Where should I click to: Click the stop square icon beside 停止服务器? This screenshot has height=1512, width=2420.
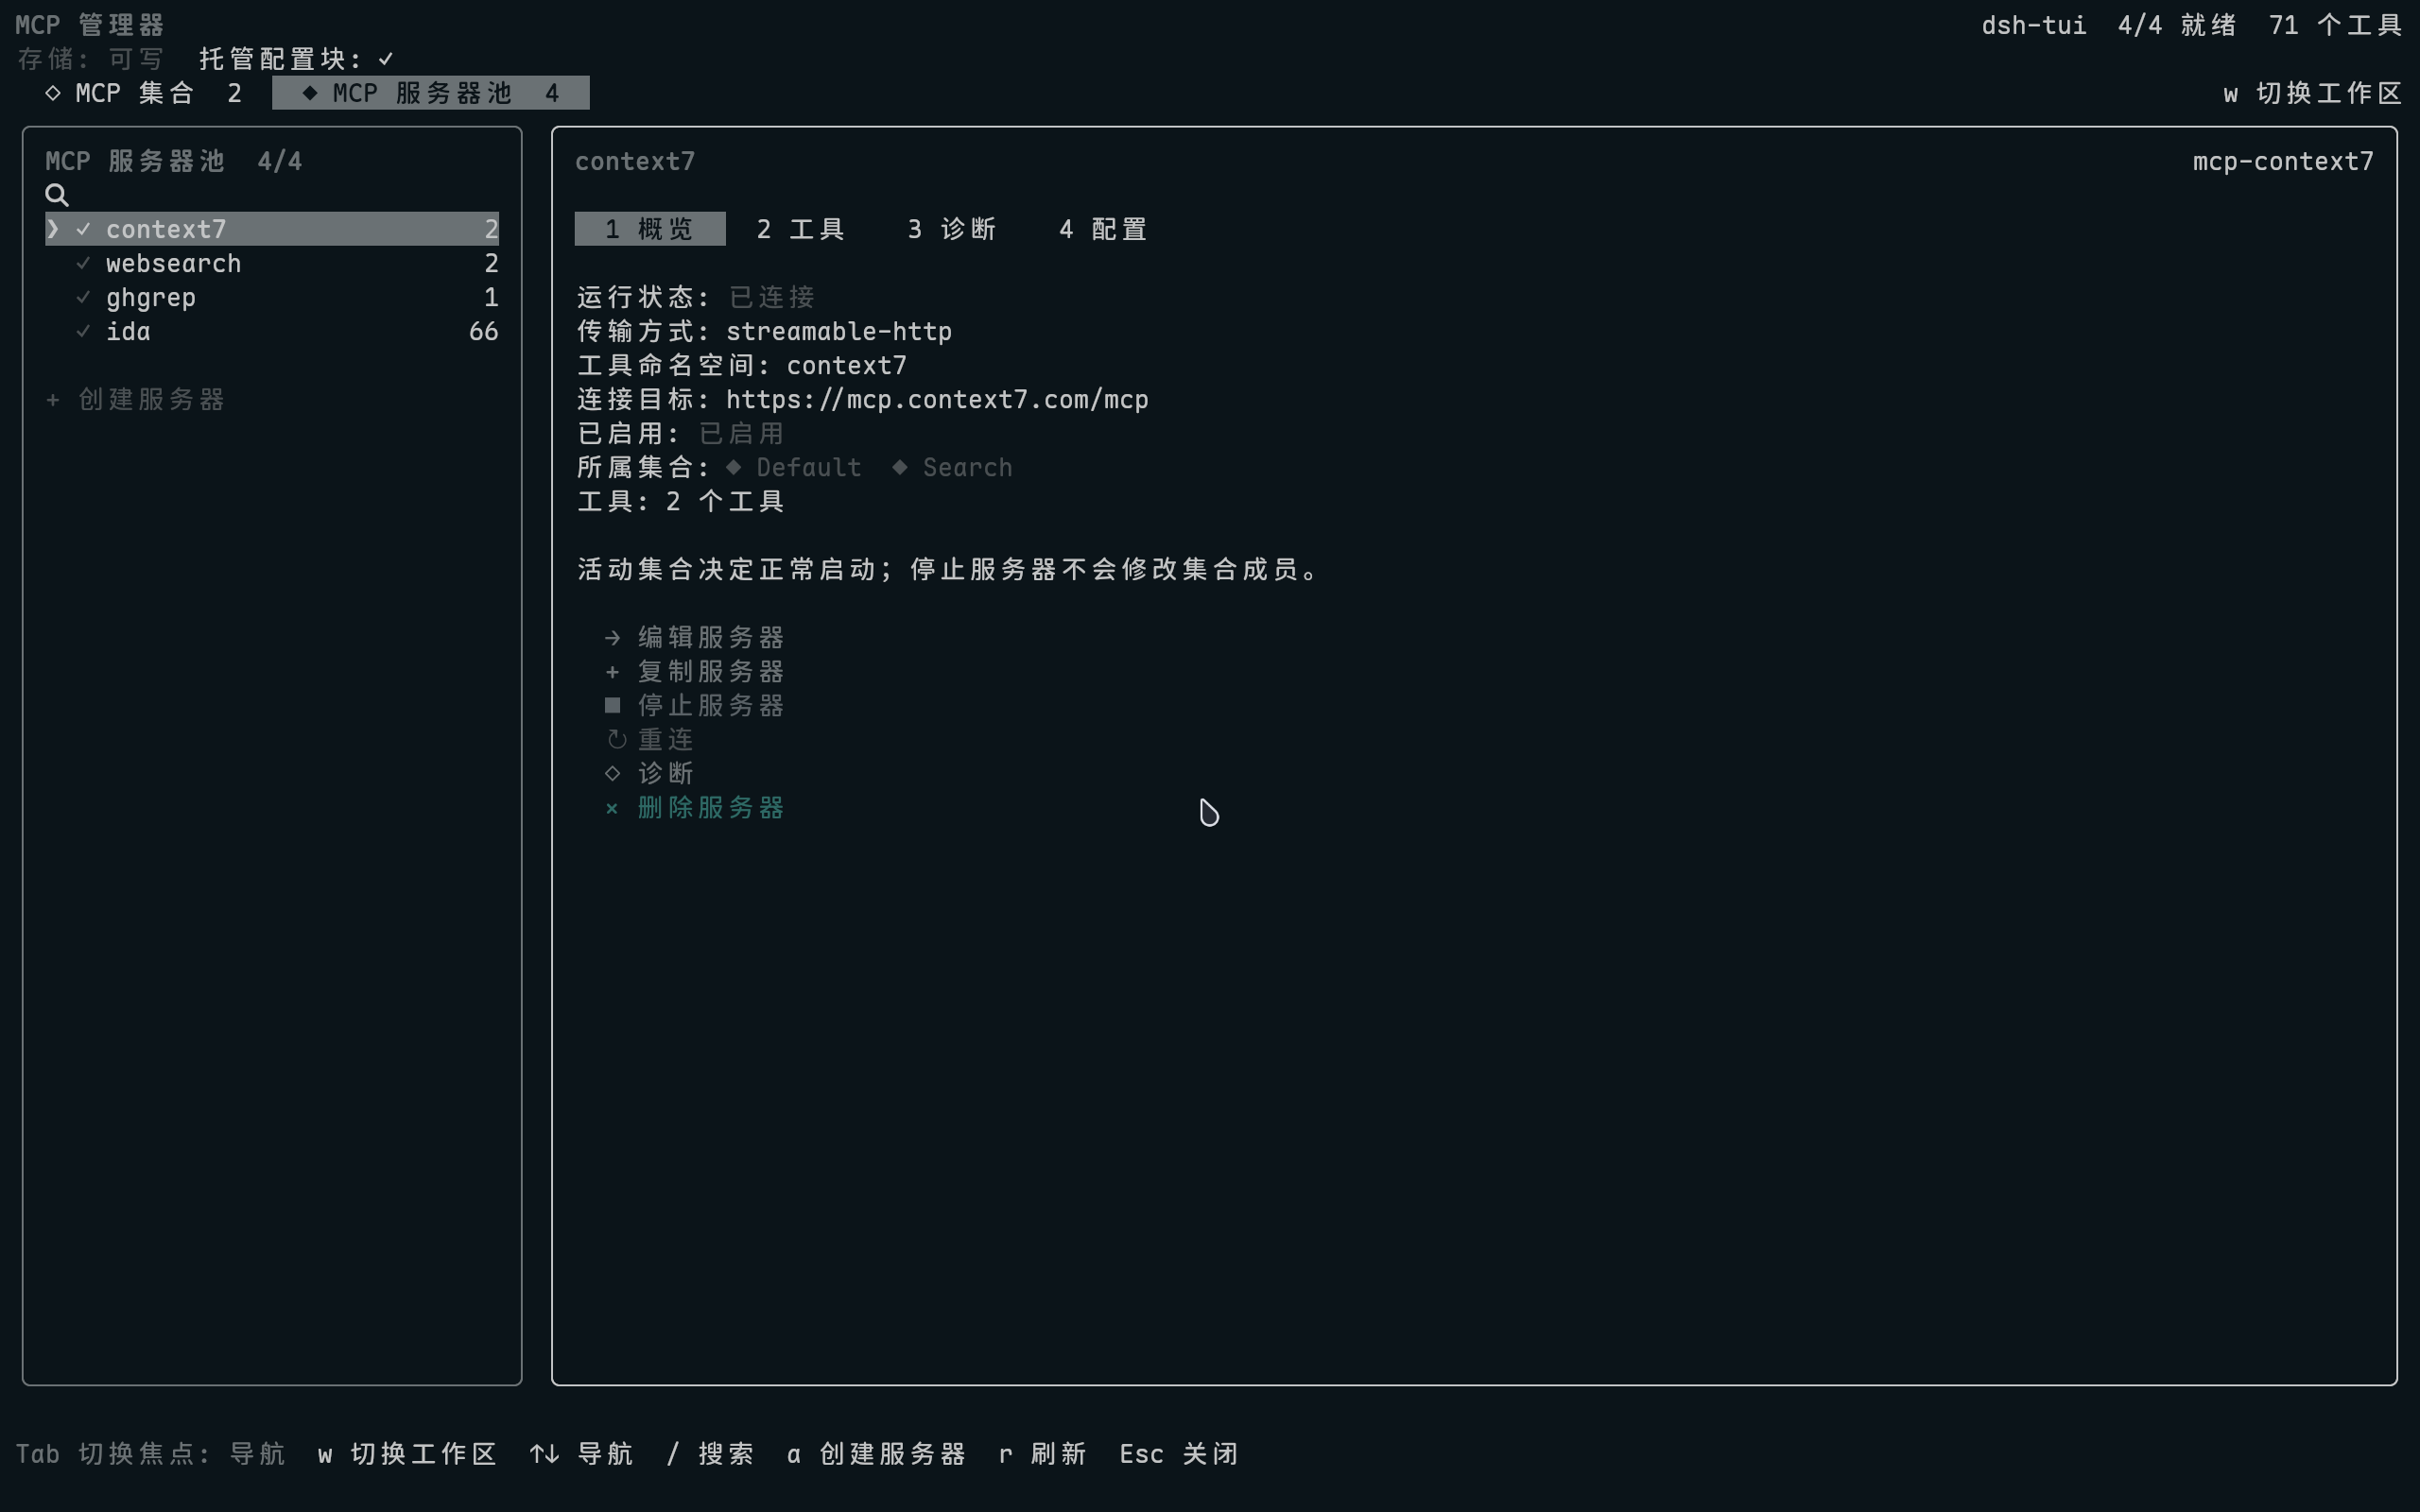tap(613, 706)
